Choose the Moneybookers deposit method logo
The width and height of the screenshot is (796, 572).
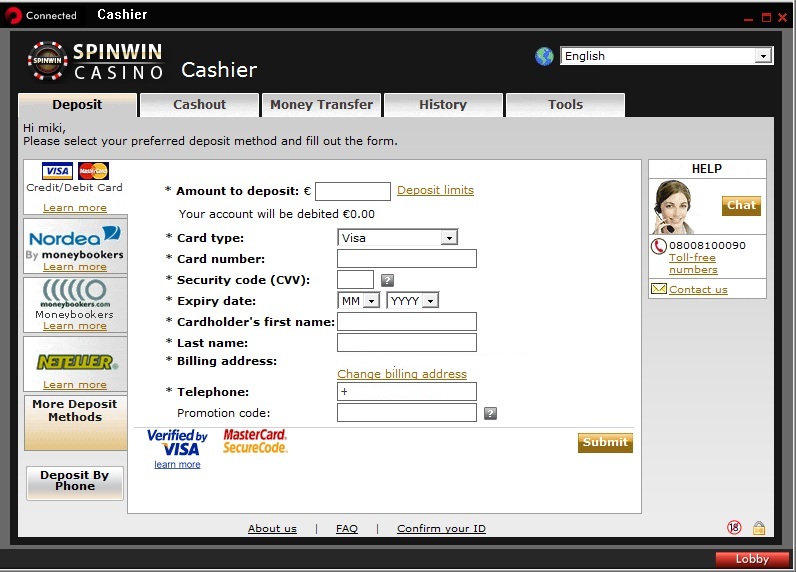(75, 294)
